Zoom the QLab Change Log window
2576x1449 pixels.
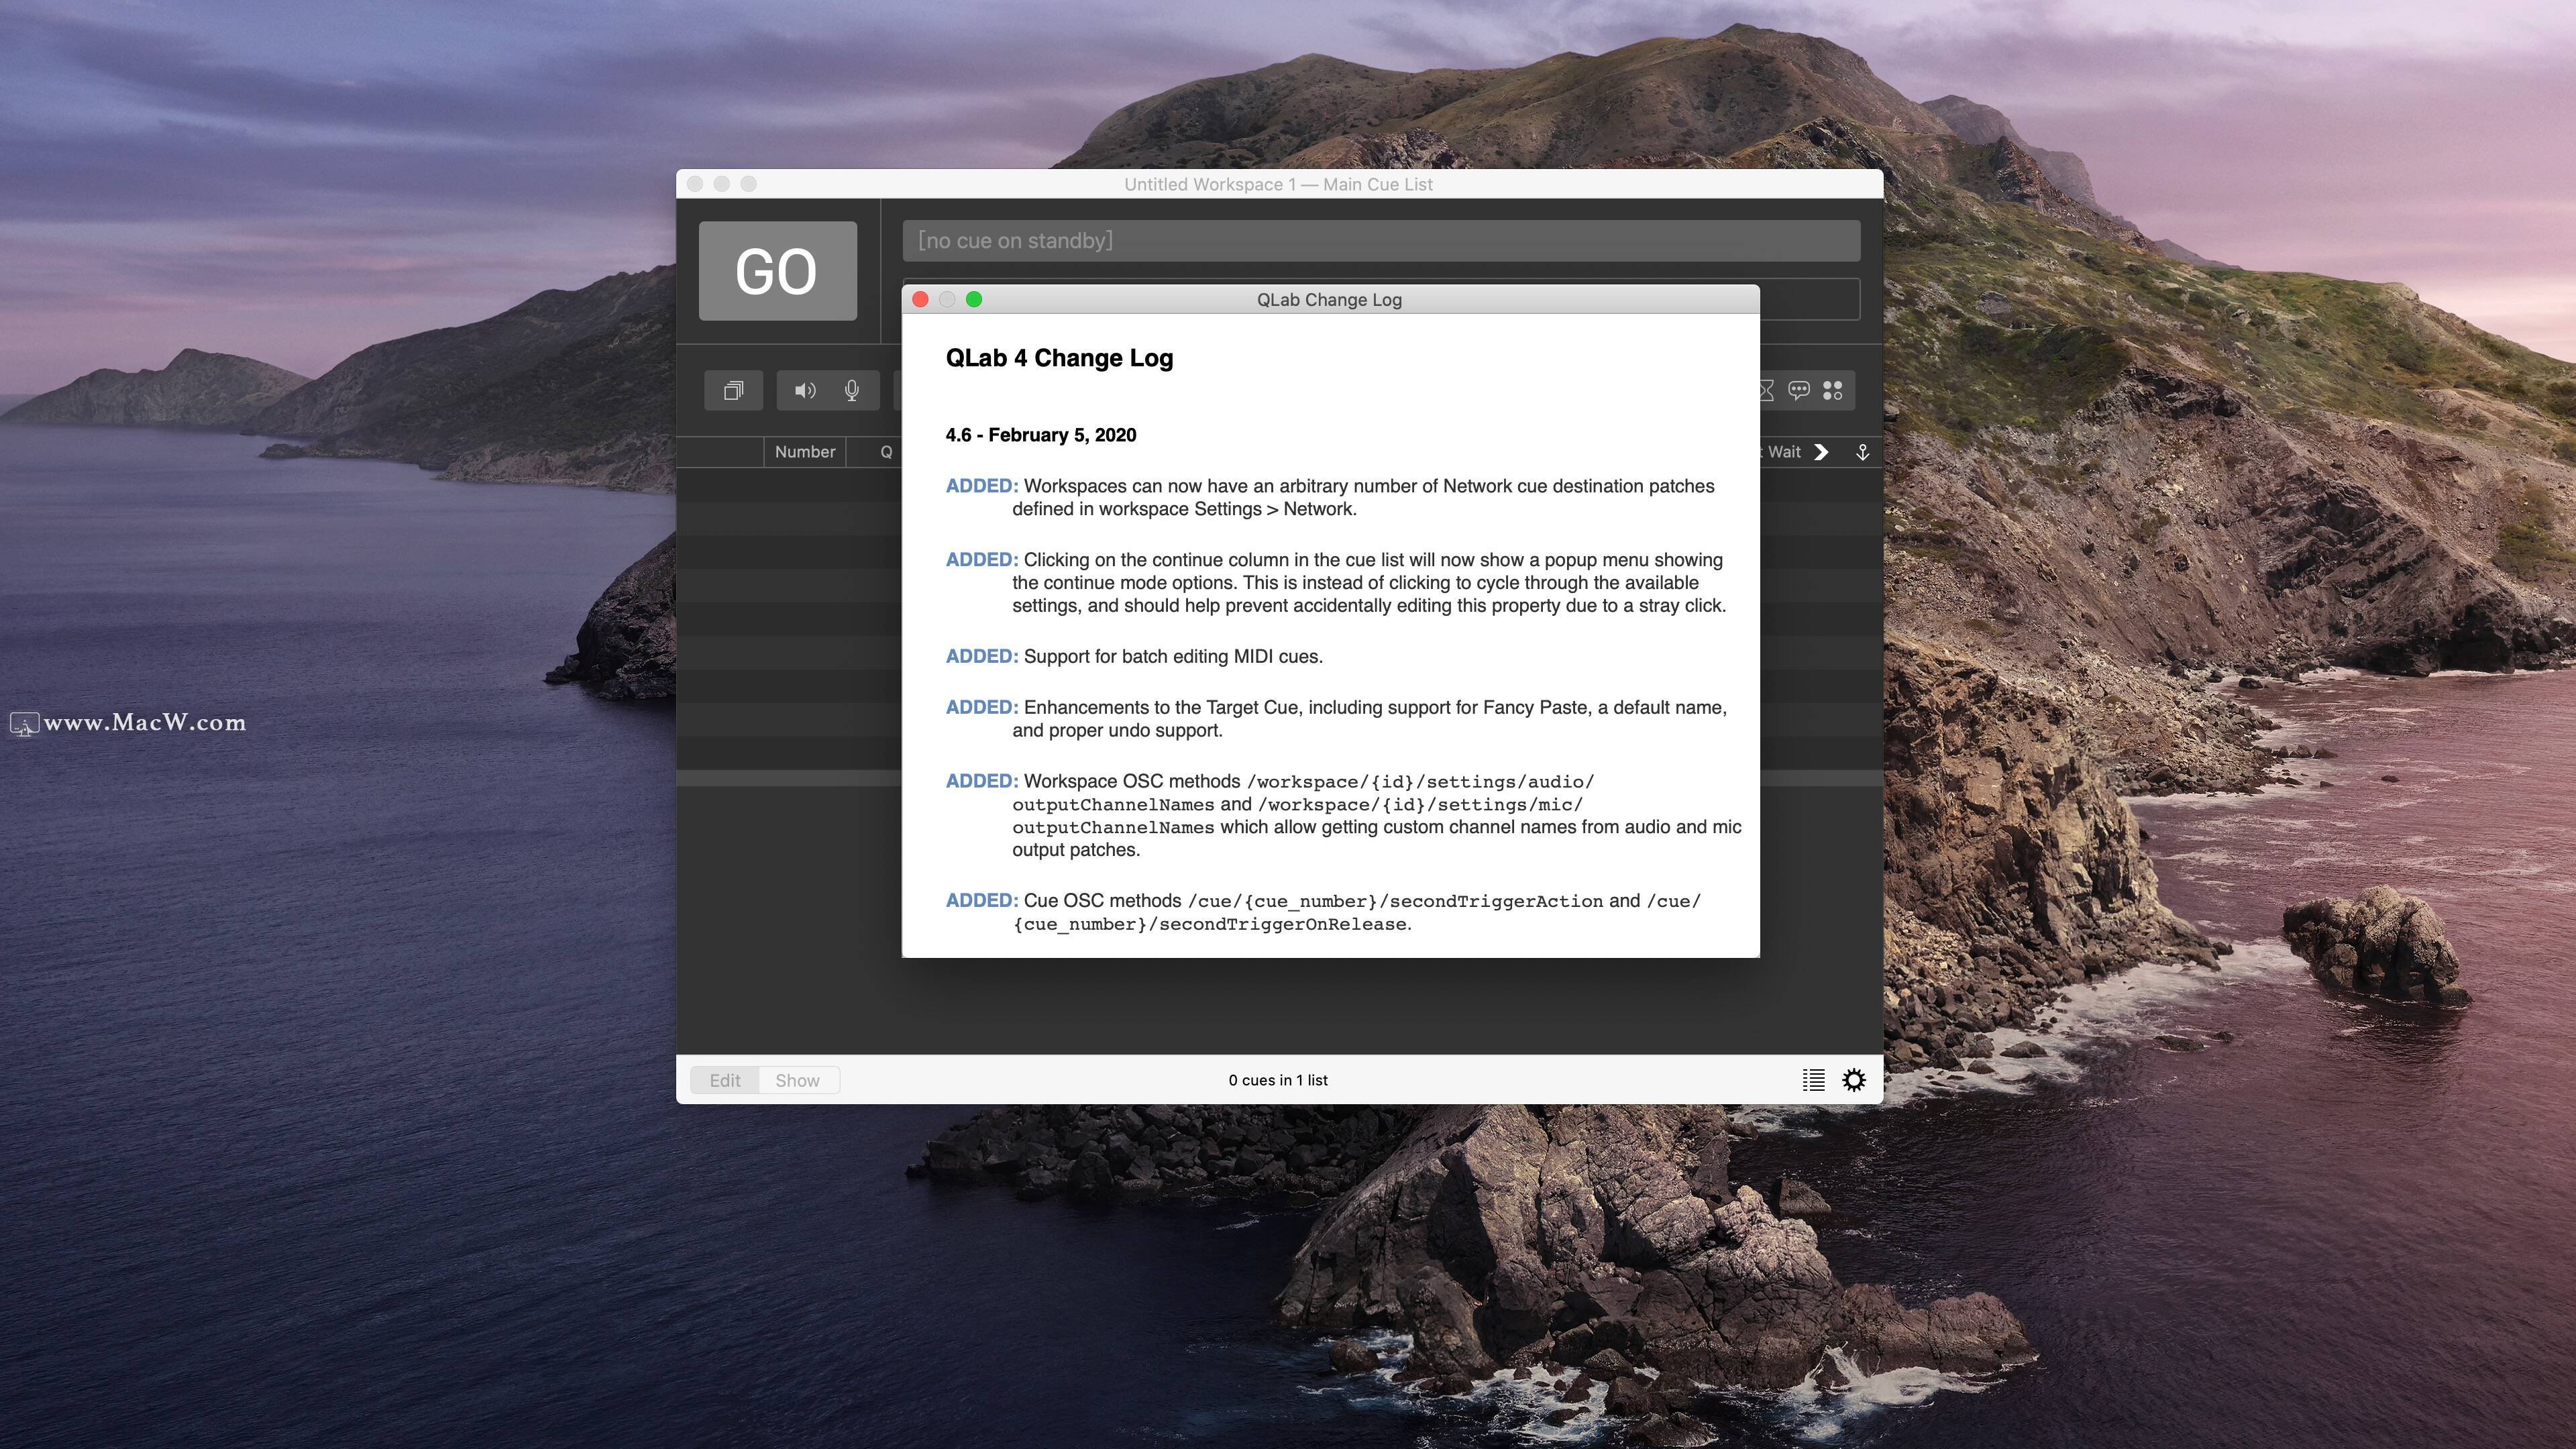(974, 300)
